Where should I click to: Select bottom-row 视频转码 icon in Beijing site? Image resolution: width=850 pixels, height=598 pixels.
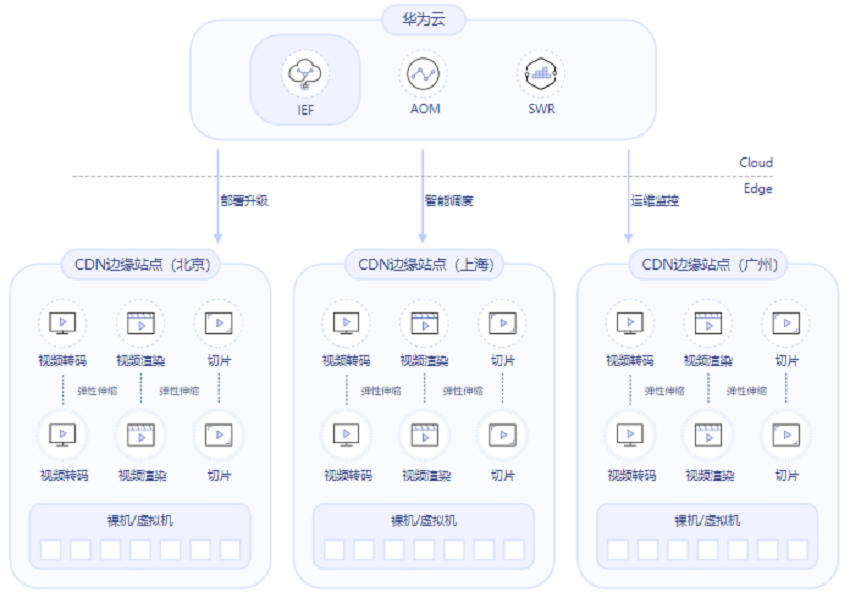[63, 435]
